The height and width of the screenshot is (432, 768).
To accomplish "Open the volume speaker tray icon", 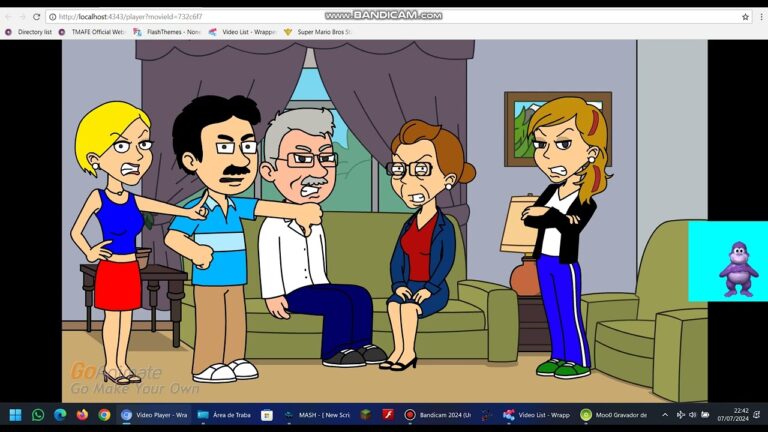I will (692, 415).
